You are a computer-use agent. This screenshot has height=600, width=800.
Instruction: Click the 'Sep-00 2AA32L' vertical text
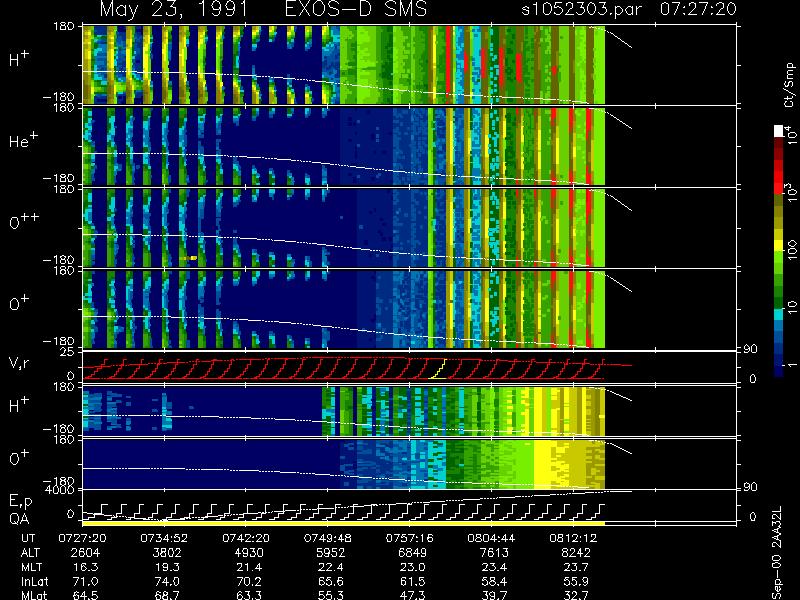tap(777, 553)
